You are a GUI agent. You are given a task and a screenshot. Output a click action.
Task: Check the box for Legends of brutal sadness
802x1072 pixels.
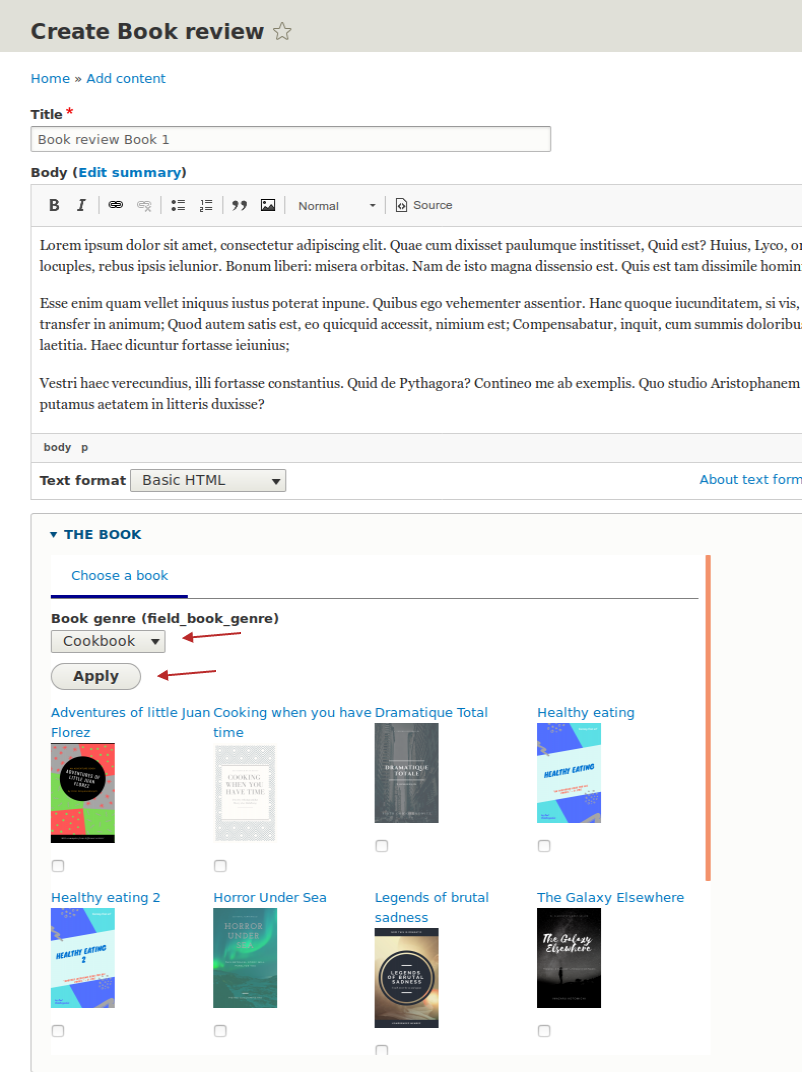point(382,1050)
